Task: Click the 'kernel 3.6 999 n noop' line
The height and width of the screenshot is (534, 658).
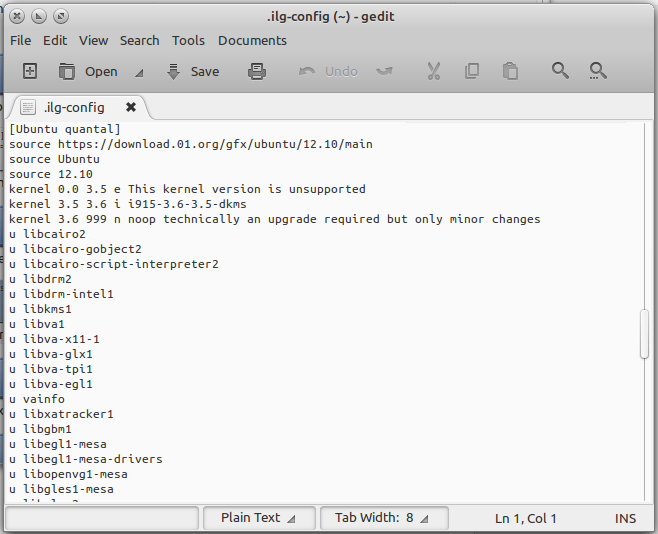Action: coord(275,219)
